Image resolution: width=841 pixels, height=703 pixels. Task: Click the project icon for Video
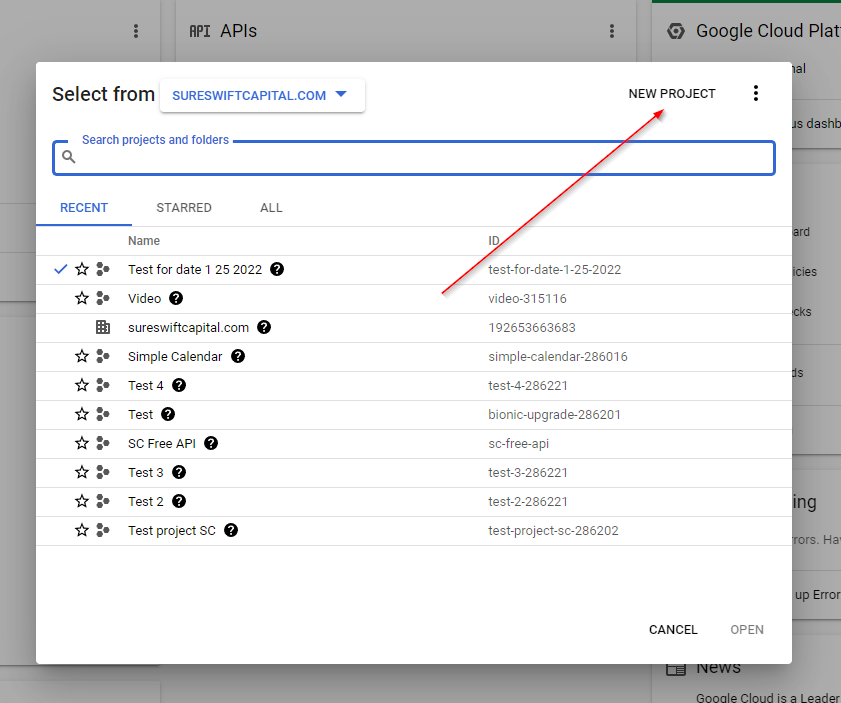click(103, 298)
